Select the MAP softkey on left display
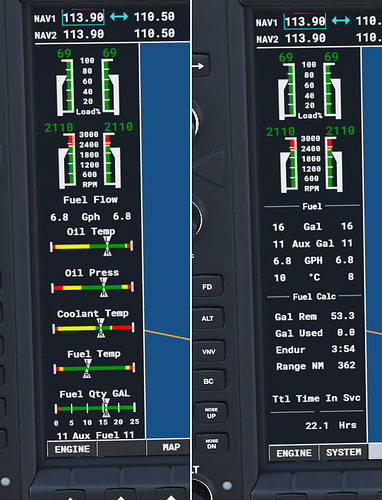 coord(171,447)
